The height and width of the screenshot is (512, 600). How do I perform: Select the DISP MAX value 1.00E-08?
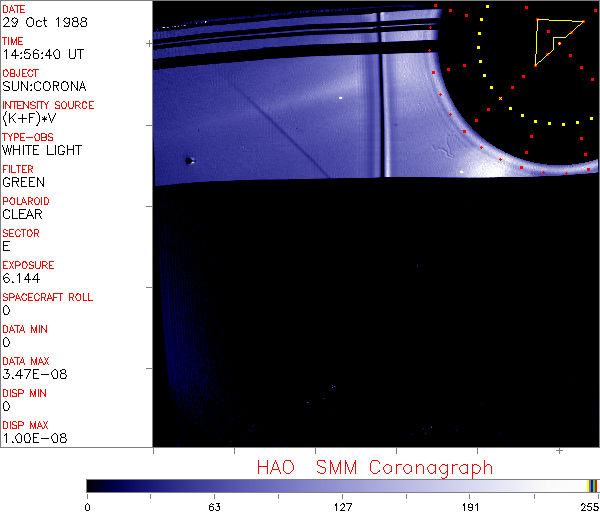[x=30, y=438]
